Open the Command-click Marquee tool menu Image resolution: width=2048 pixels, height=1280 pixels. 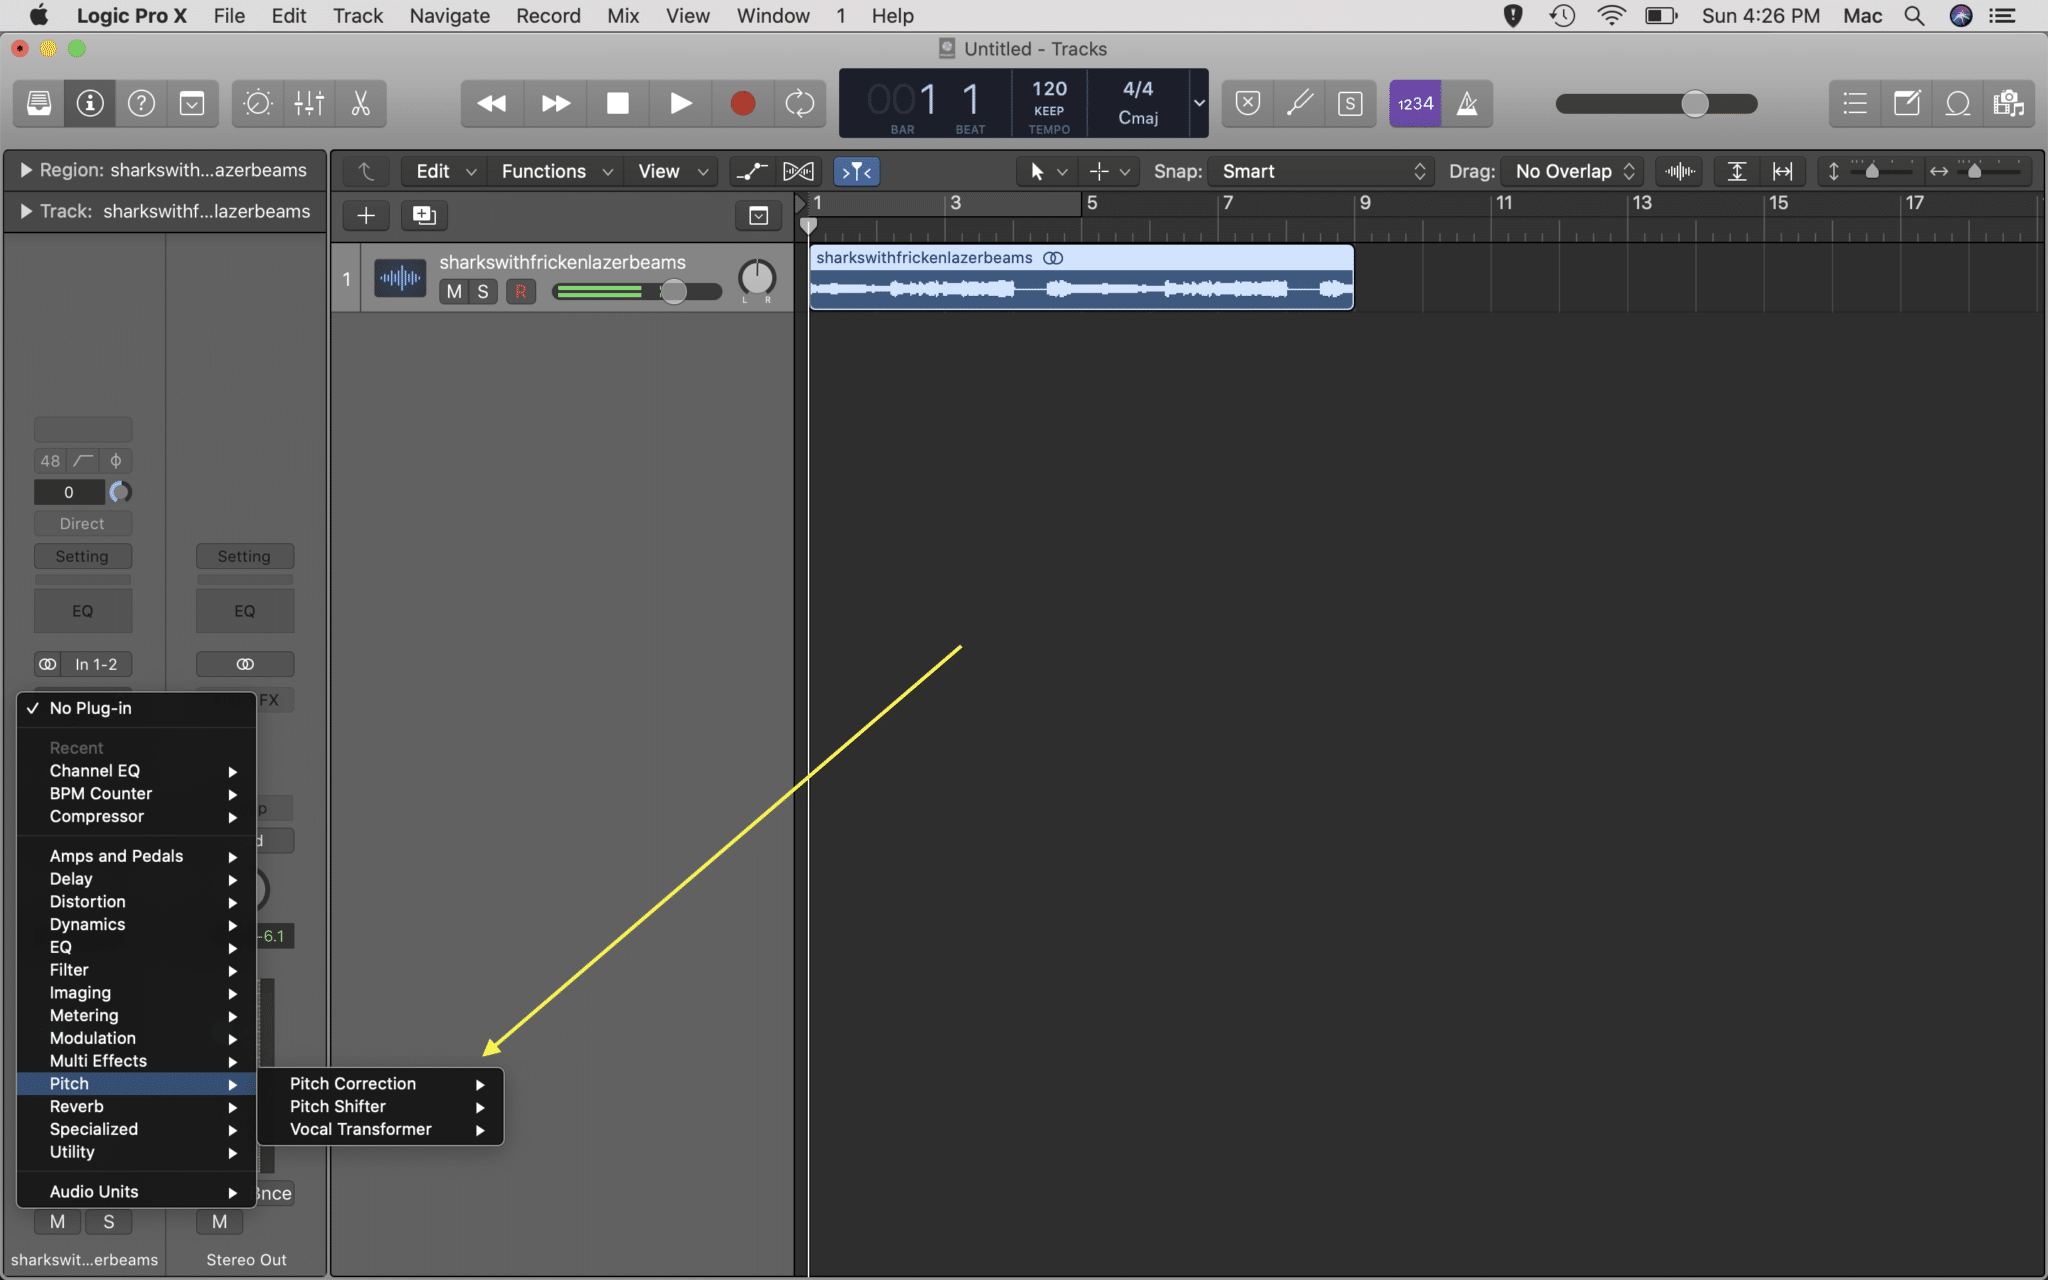click(1108, 171)
